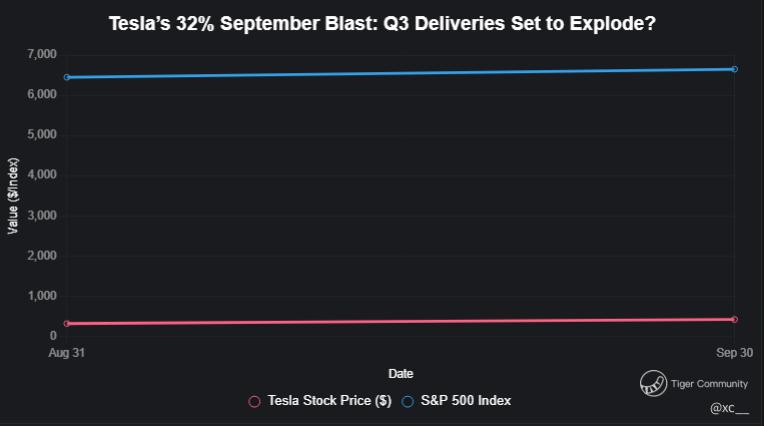Select Tesla data point at Sep 30
Image resolution: width=764 pixels, height=426 pixels.
click(x=734, y=319)
